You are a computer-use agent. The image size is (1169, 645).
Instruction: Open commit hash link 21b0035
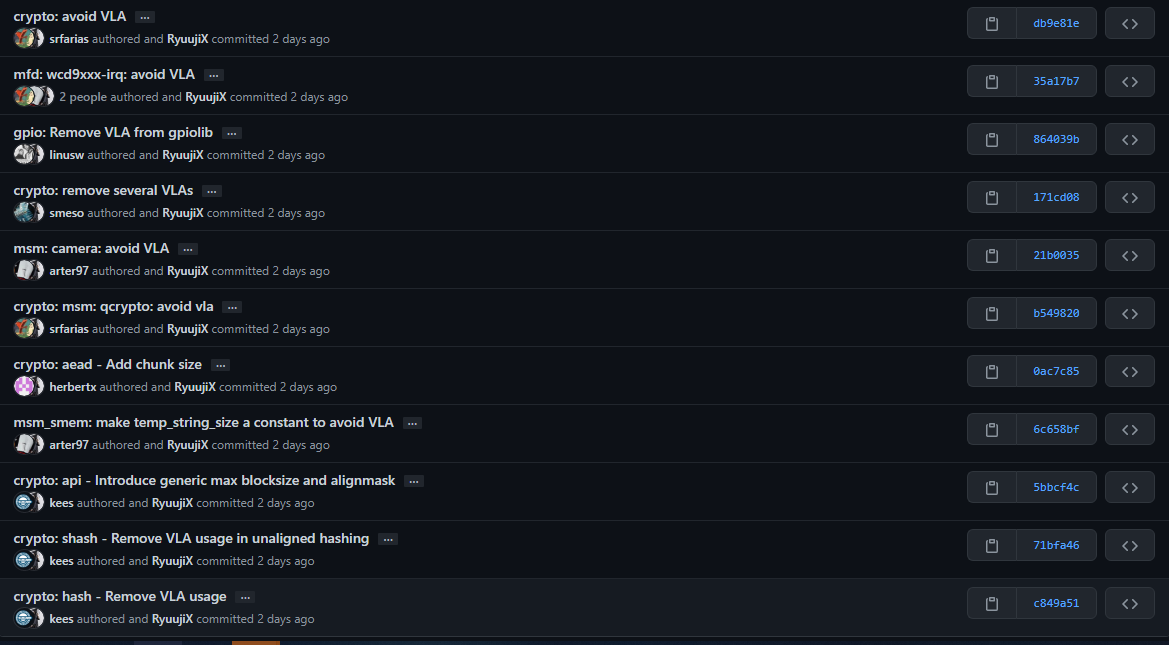click(x=1056, y=255)
